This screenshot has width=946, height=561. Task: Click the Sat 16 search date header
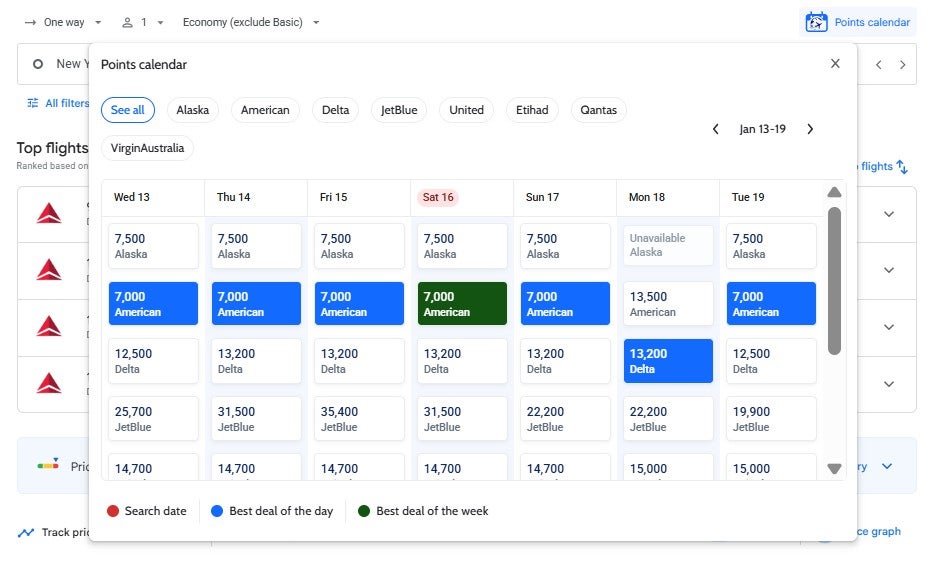pyautogui.click(x=438, y=197)
